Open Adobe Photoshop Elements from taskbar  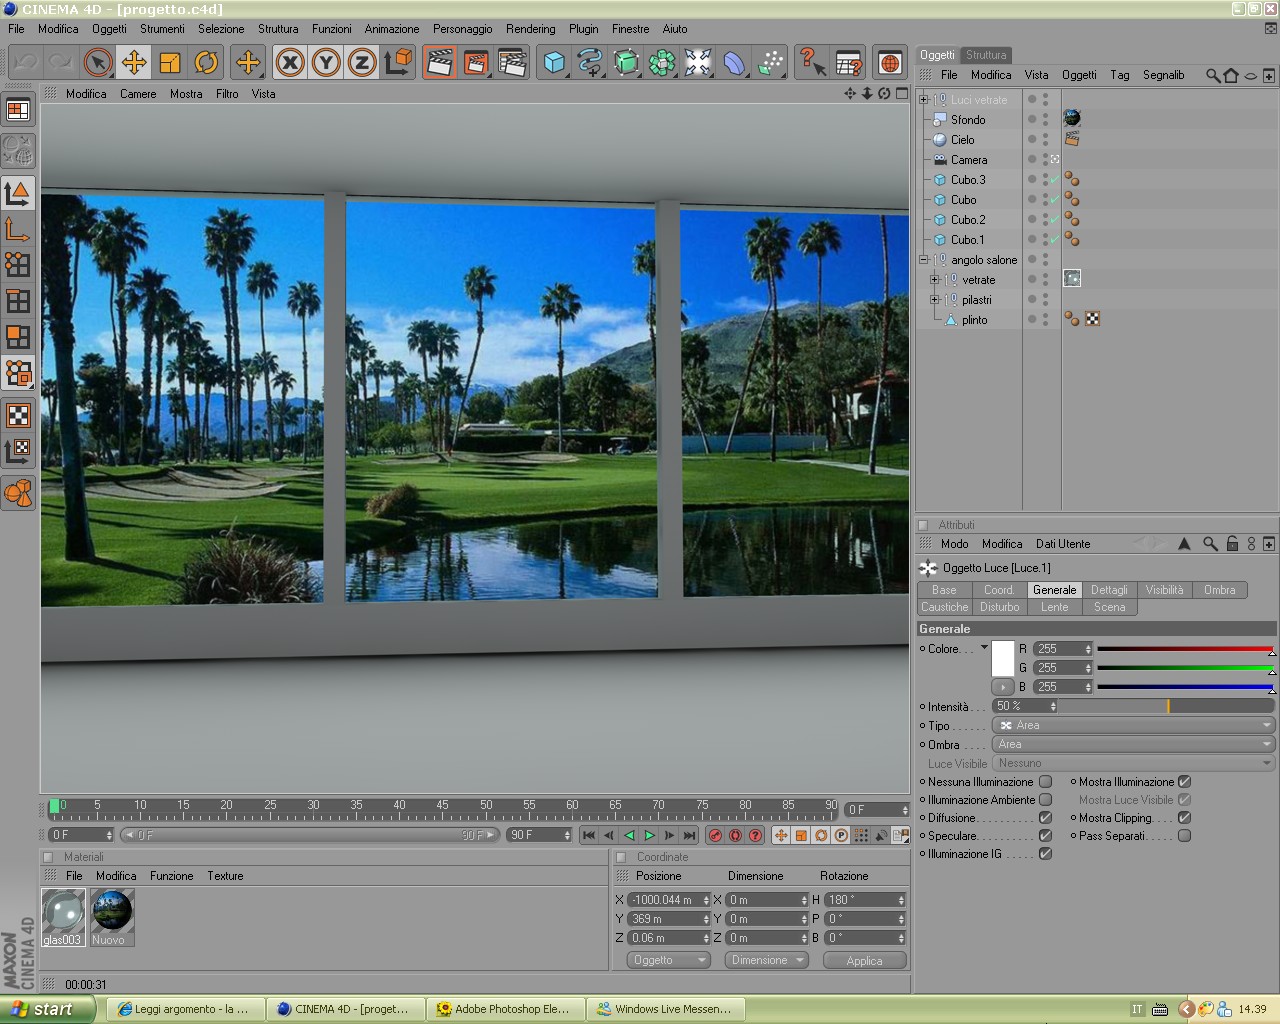pyautogui.click(x=504, y=1009)
